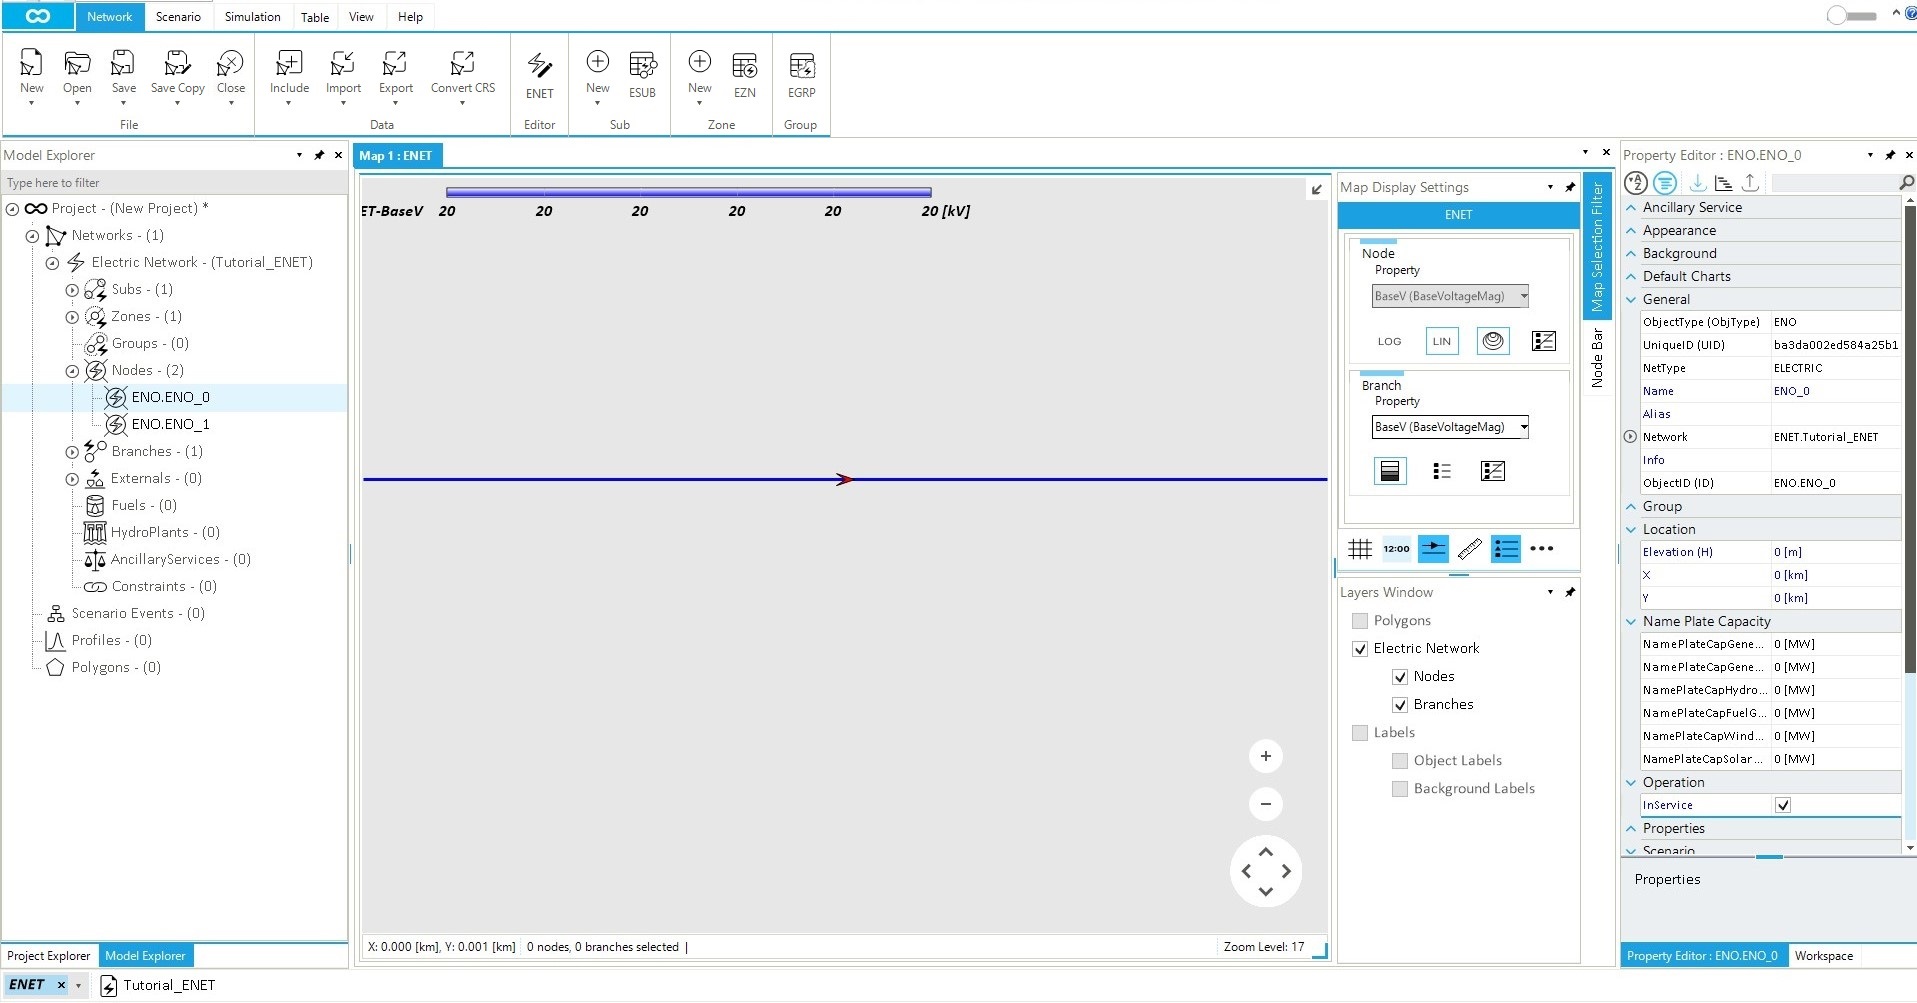Uncheck the InService property
The image size is (1917, 1003).
tap(1782, 805)
